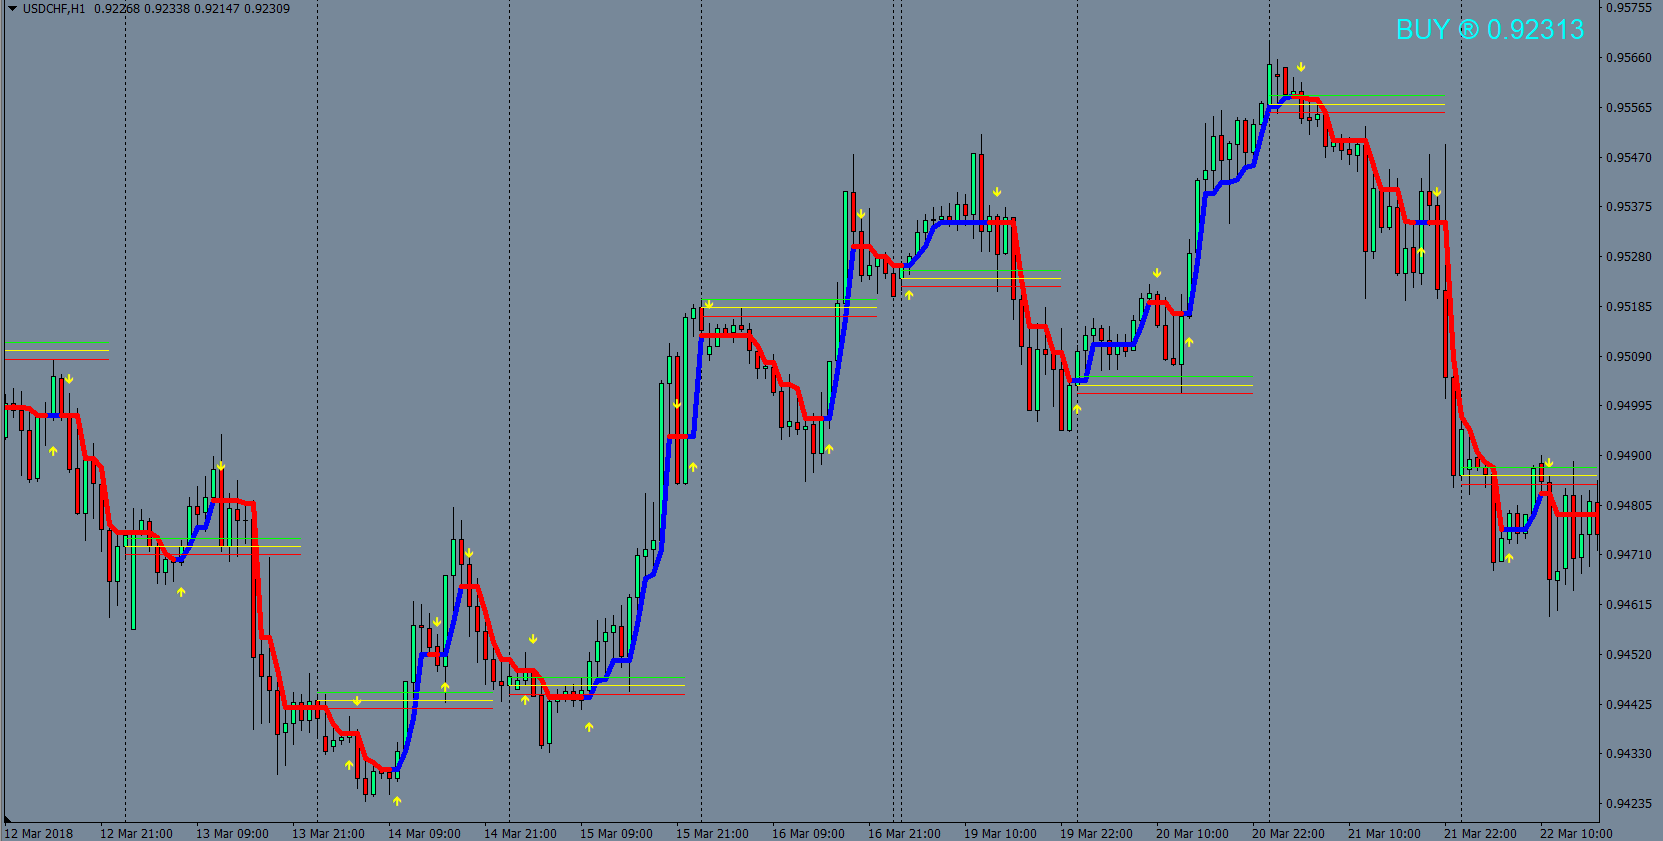Click the 15 Mar 21:00 time label
Screen dimensions: 1663x841
[x=712, y=833]
